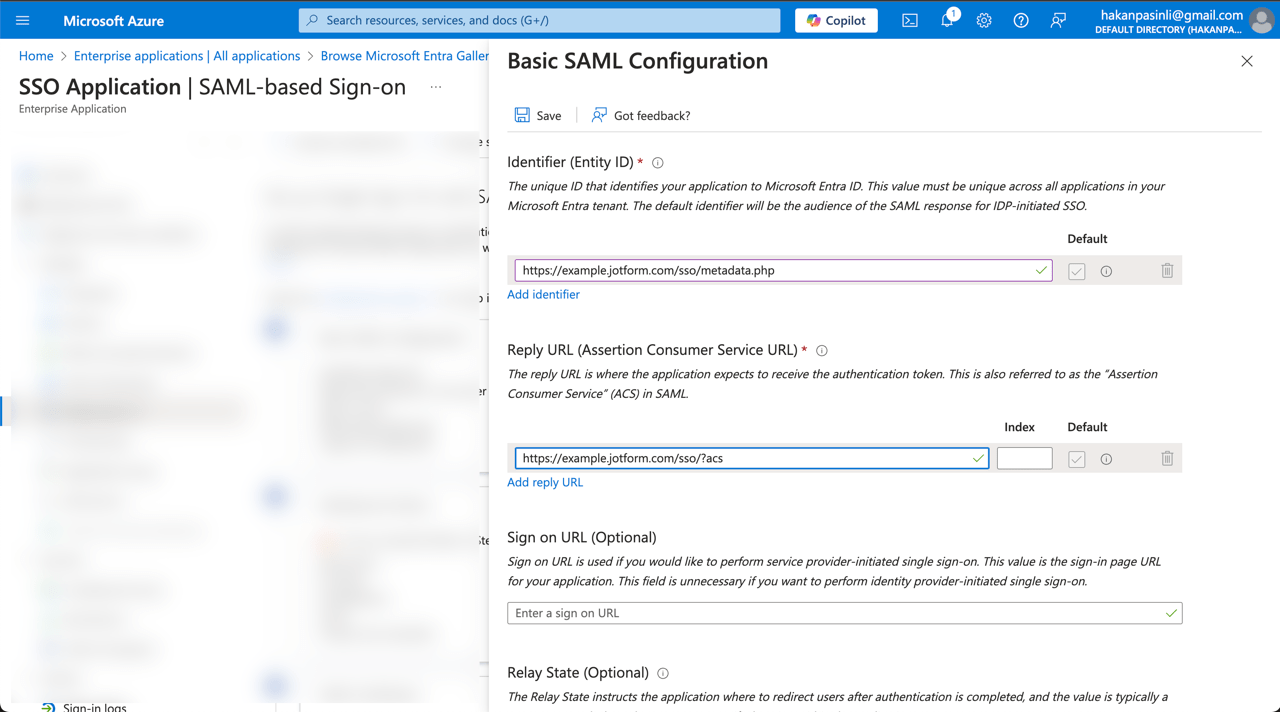Click the Add reply URL link
Viewport: 1280px width, 712px height.
tap(545, 482)
